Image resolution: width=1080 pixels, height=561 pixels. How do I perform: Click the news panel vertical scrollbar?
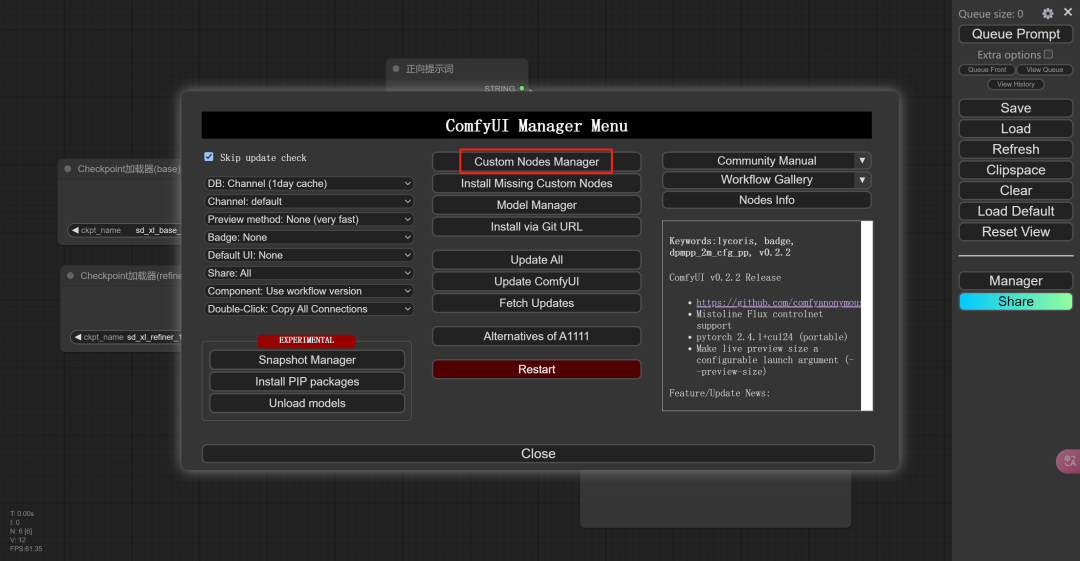point(866,316)
